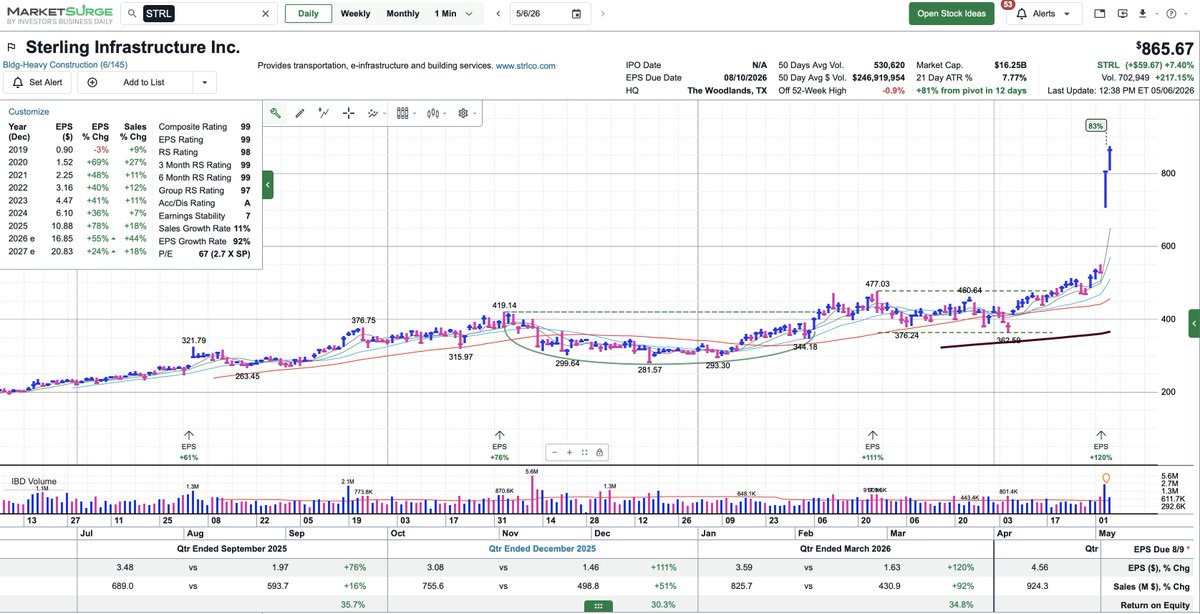Zoom out with the minus icon

coord(553,452)
